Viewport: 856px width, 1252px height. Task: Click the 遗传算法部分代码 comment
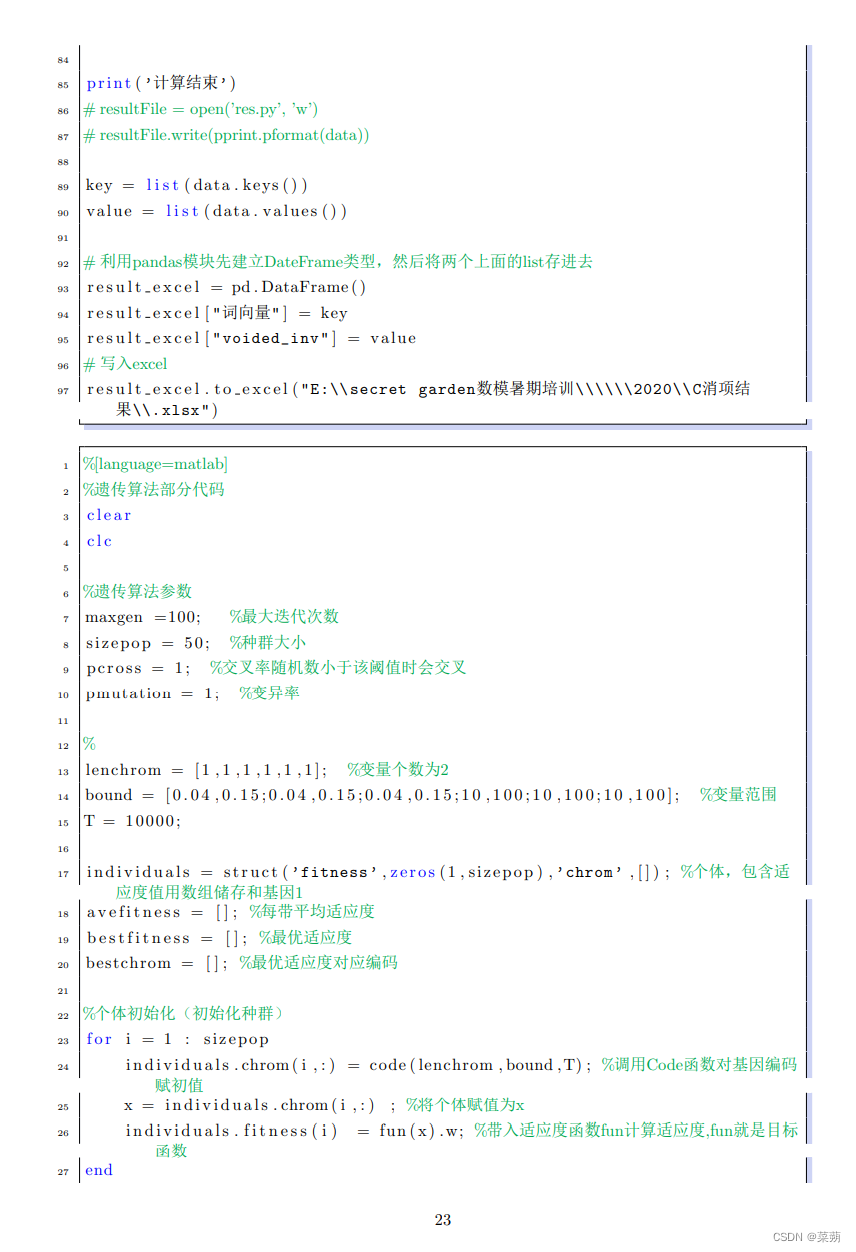(x=154, y=490)
